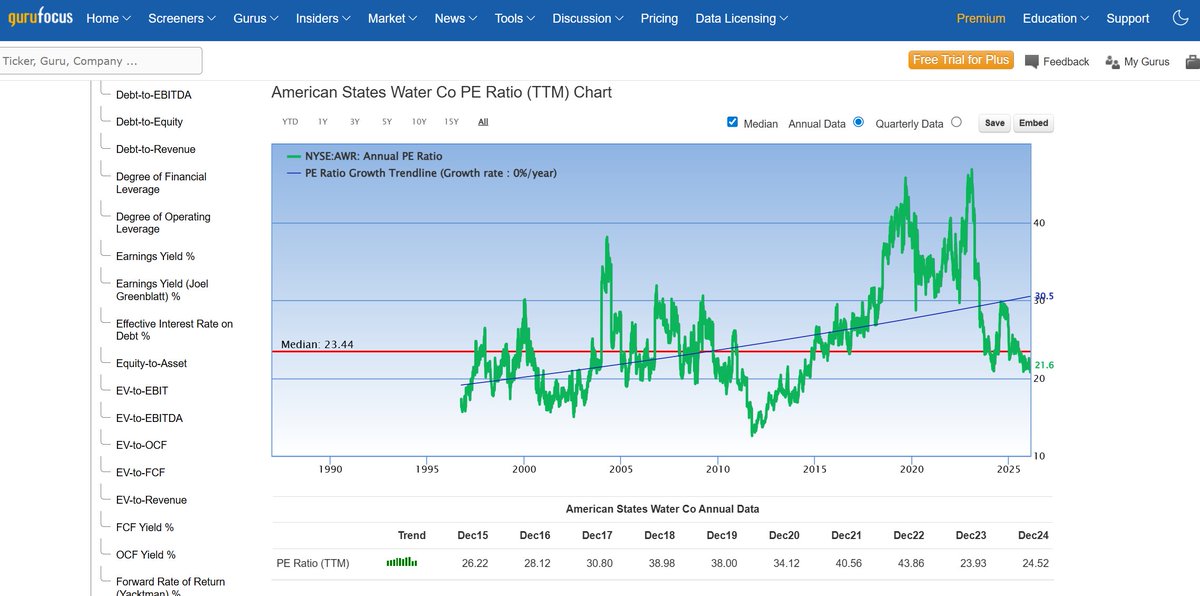
Task: Expand the Discussion dropdown menu
Action: tap(589, 18)
